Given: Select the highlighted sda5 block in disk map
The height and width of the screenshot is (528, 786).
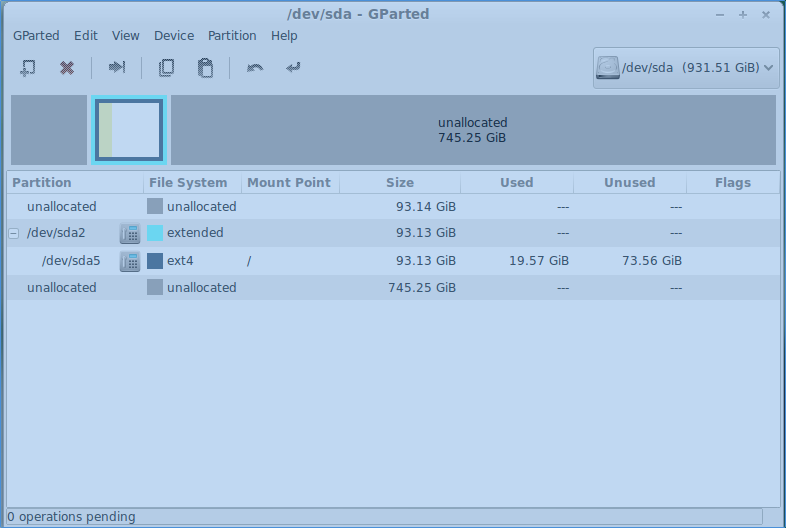Looking at the screenshot, I should (x=129, y=130).
